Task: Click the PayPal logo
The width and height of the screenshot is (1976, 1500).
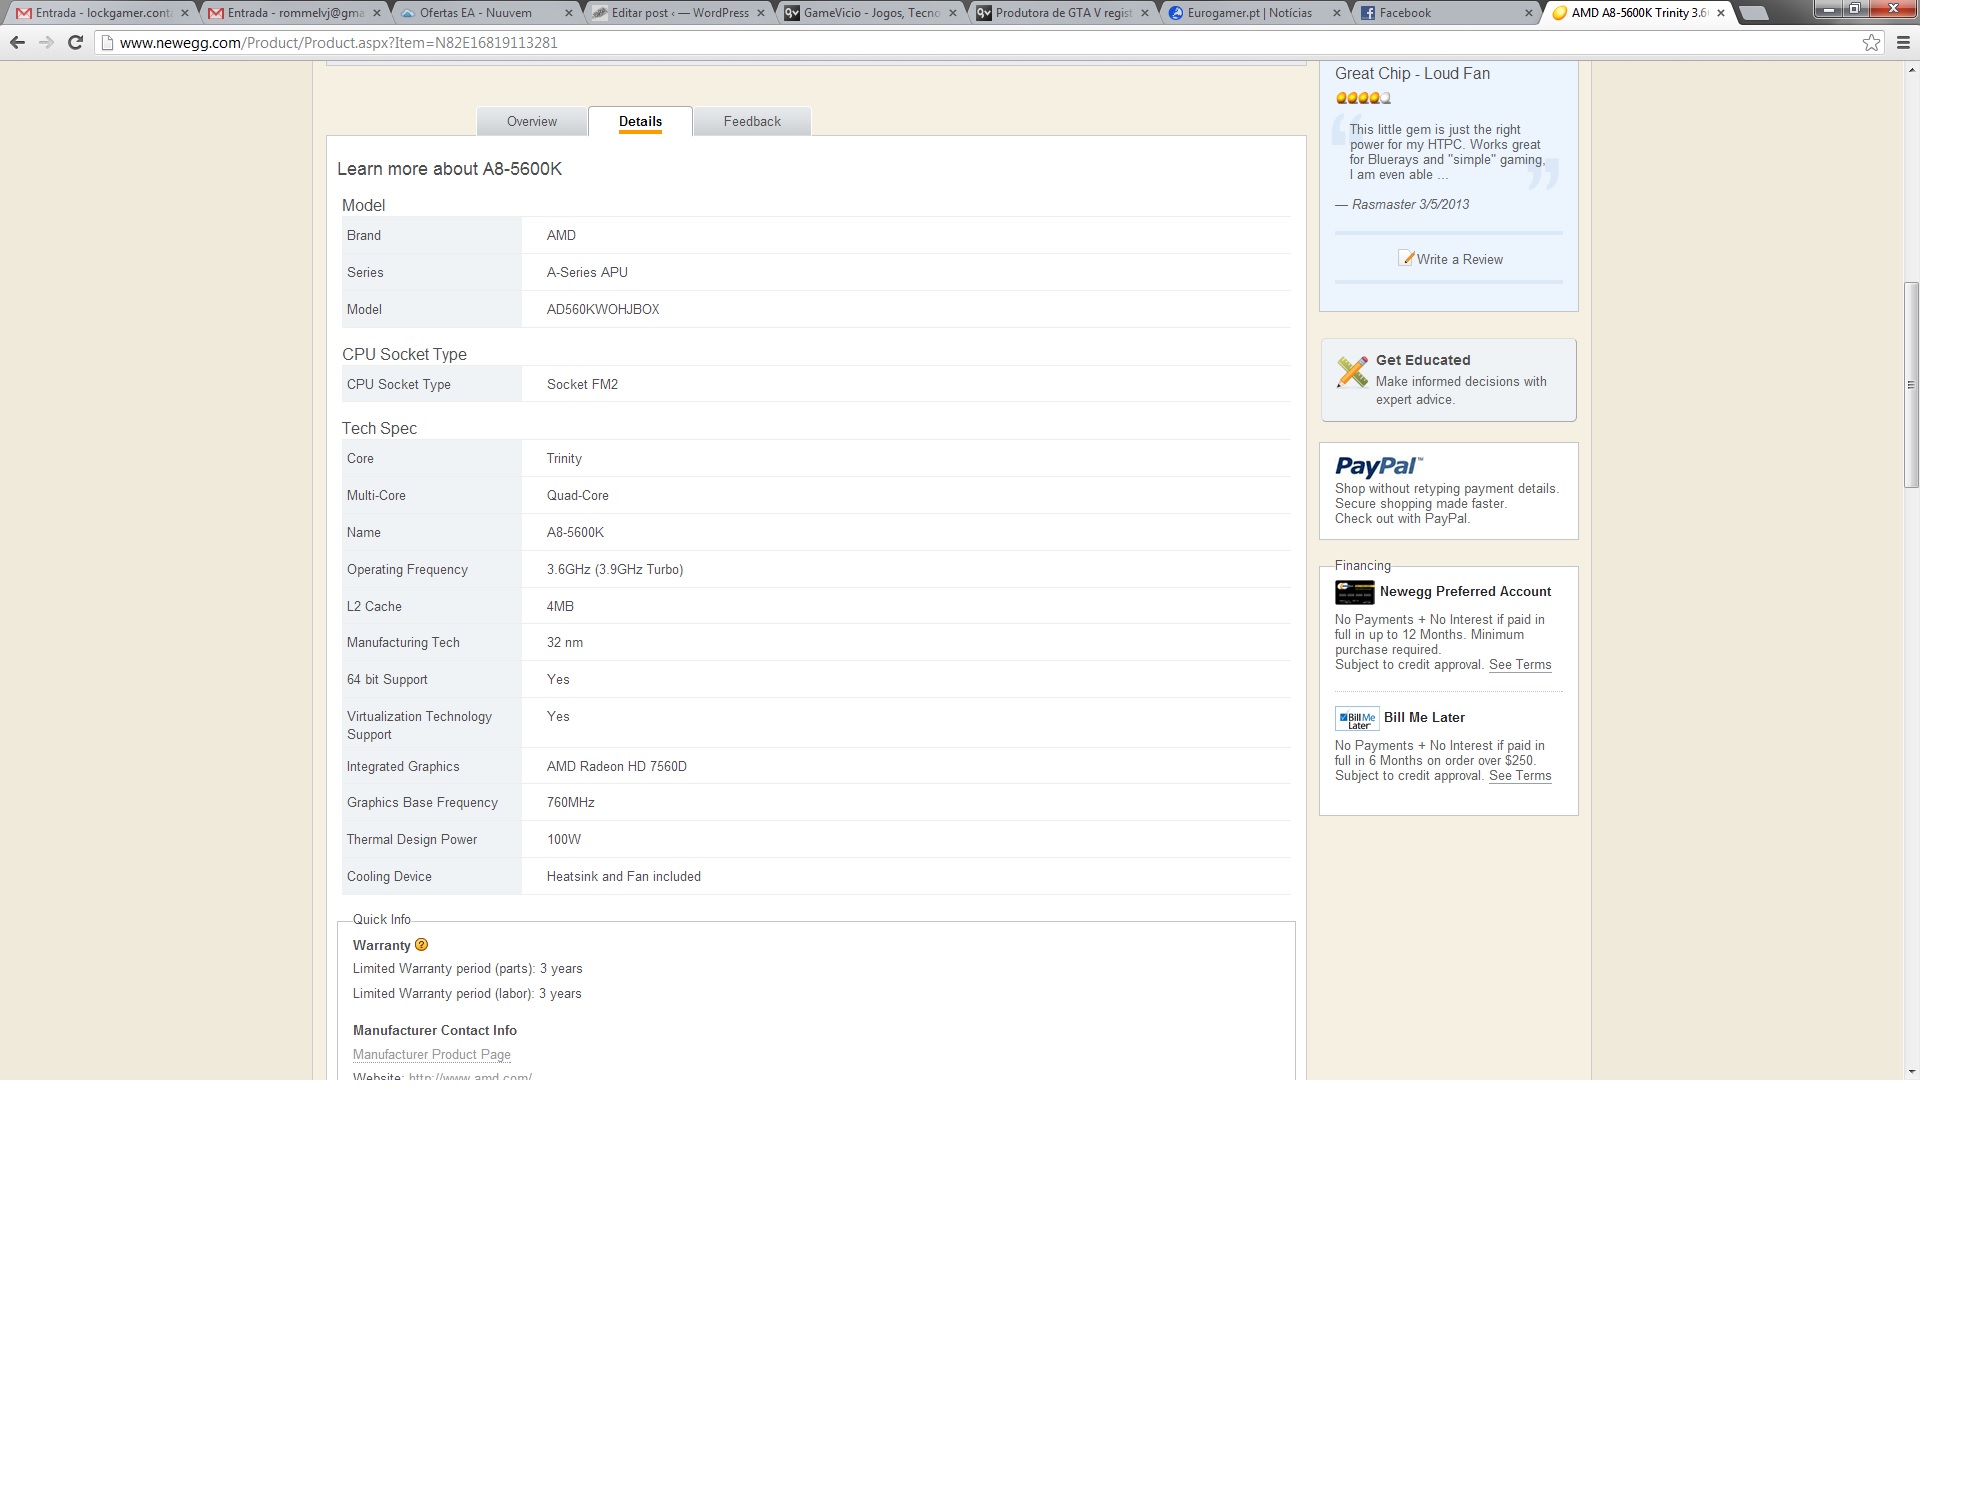Action: (x=1378, y=466)
